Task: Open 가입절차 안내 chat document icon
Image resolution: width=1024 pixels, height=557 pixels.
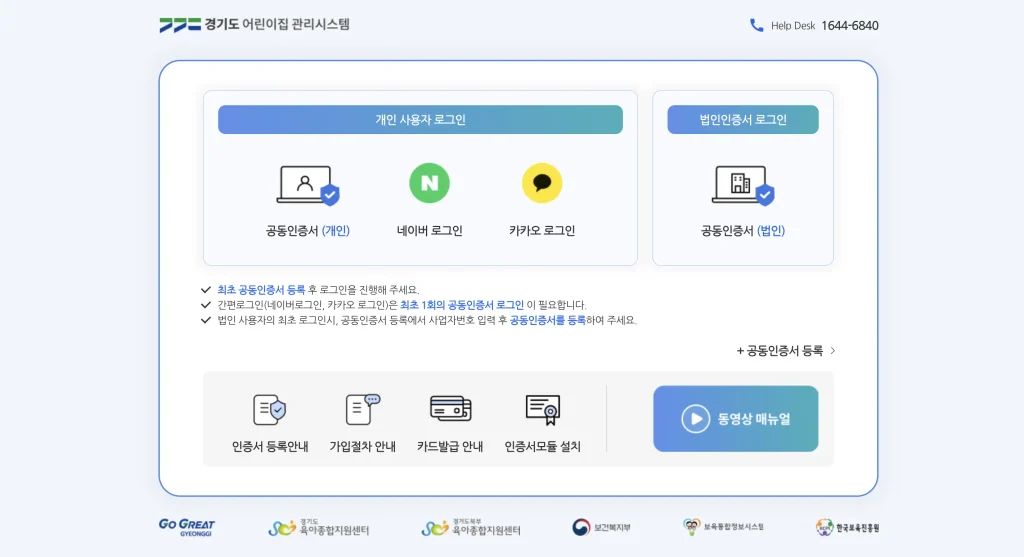Action: point(362,409)
